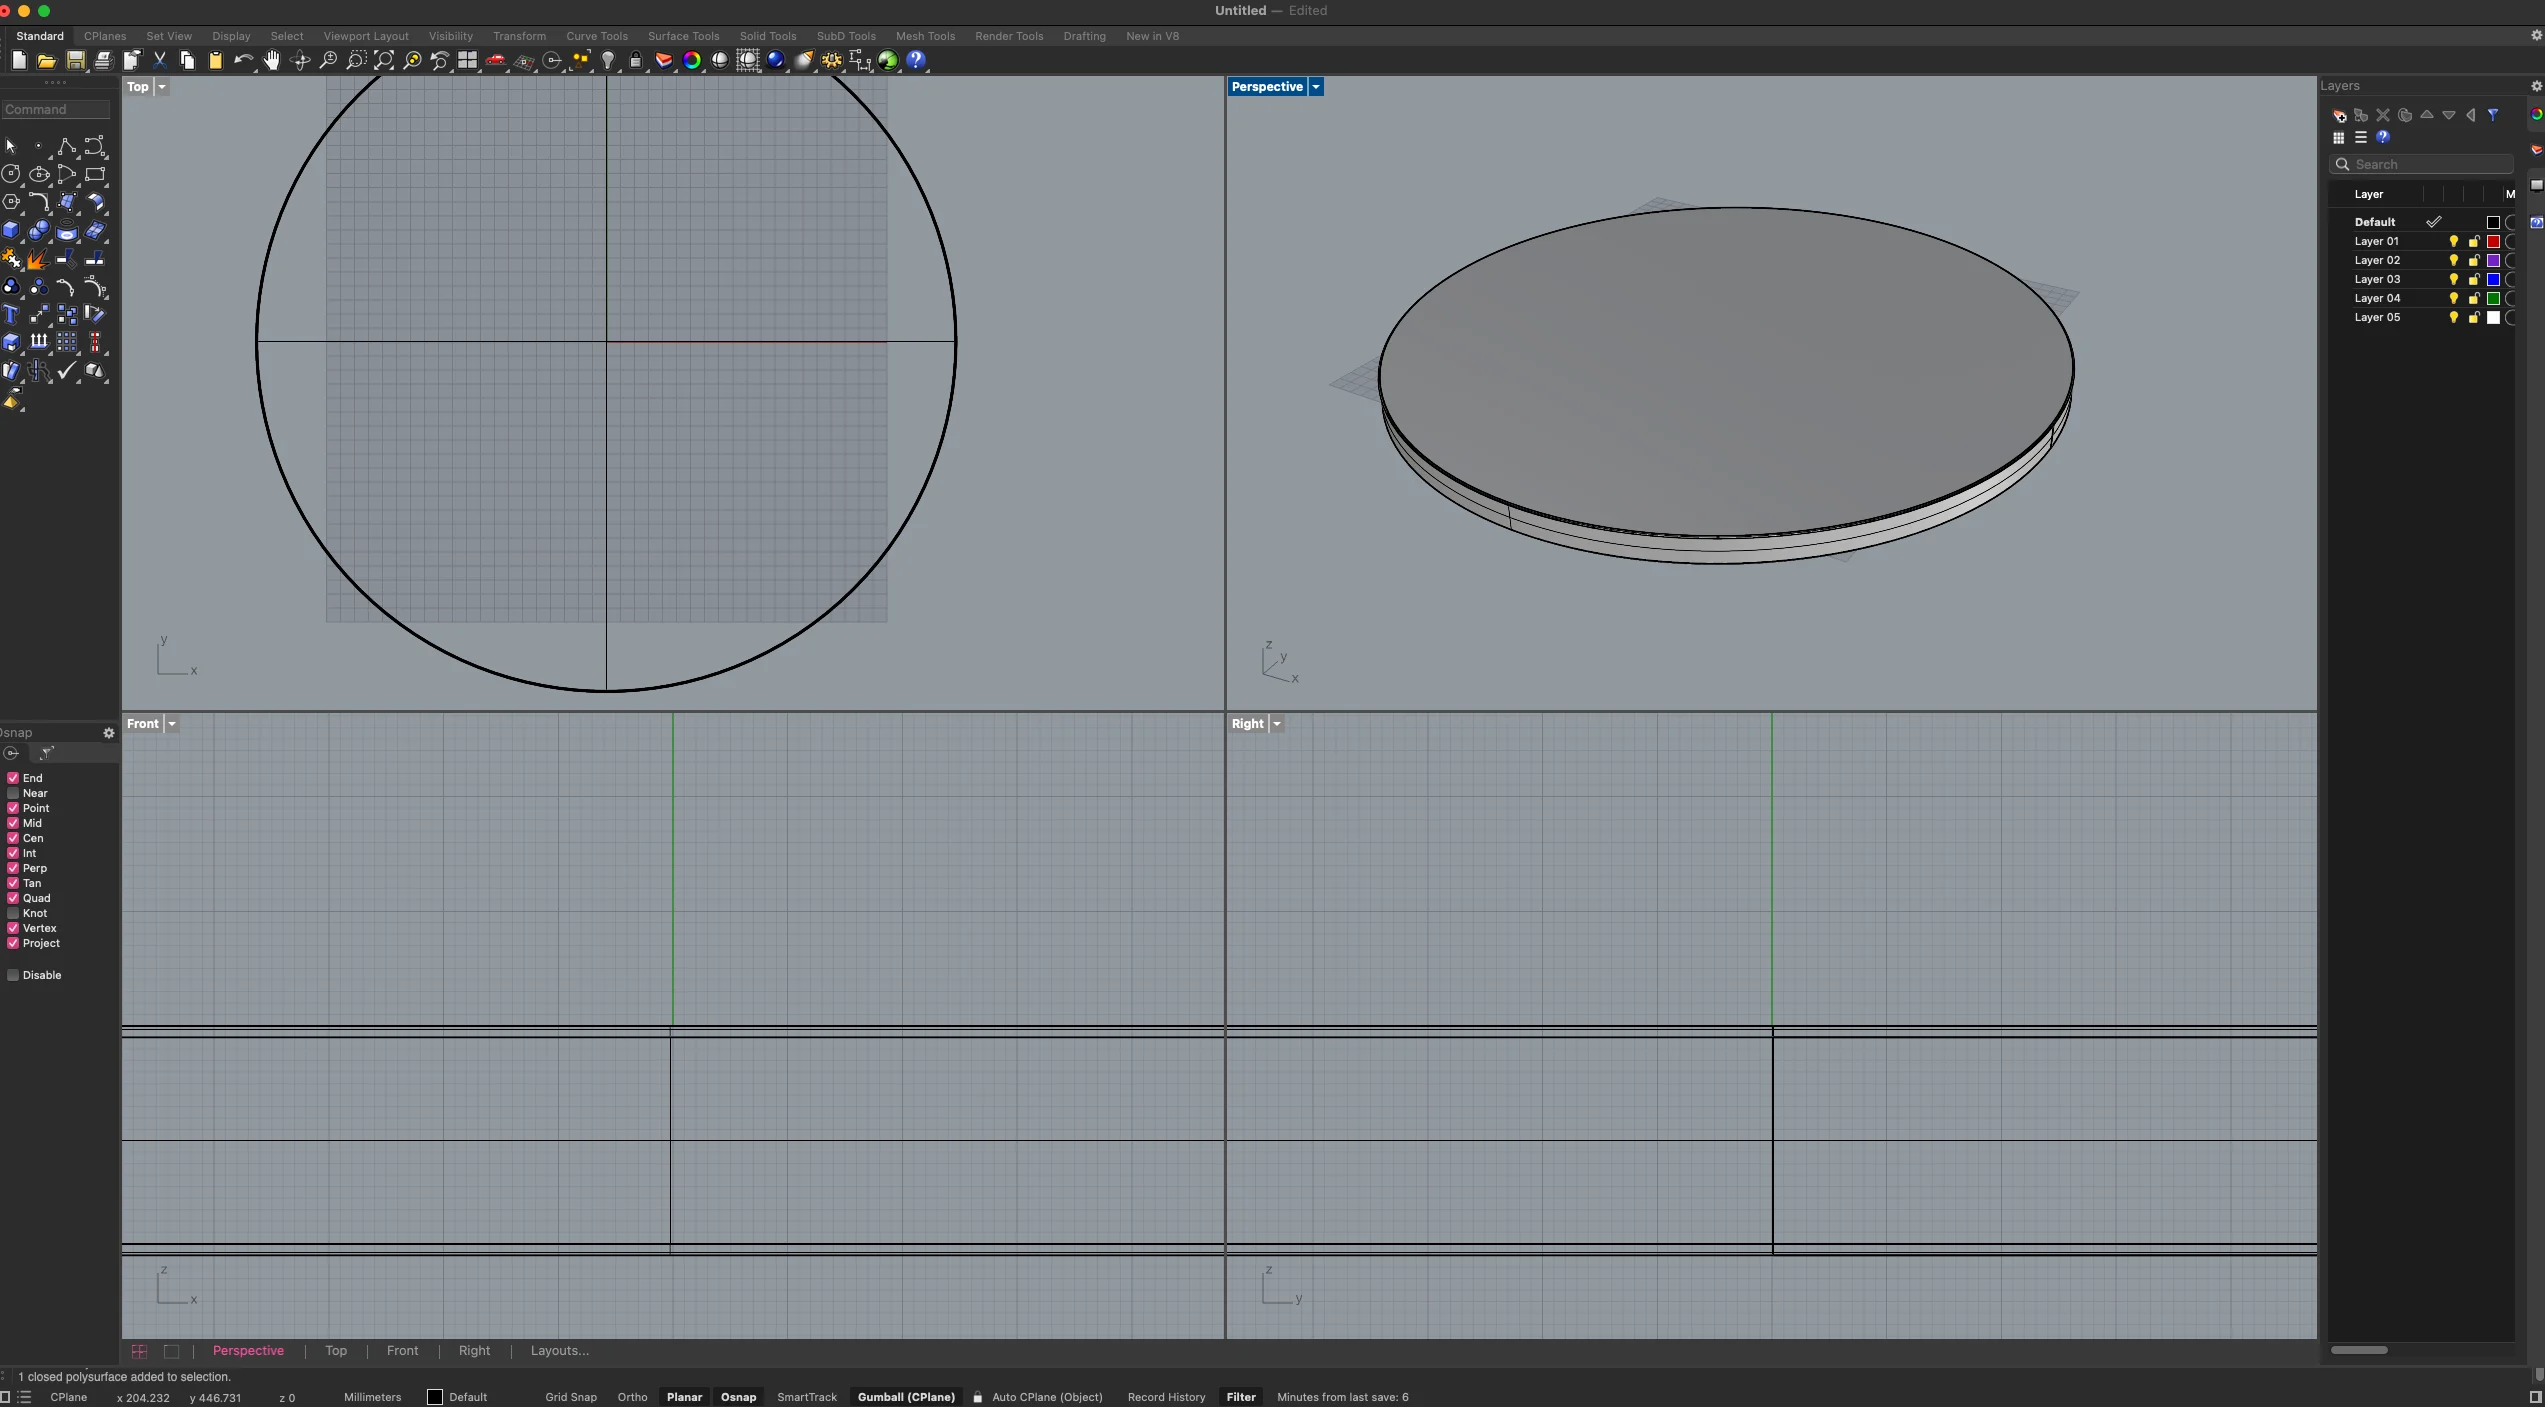Click the blue sphere Render icon
This screenshot has height=1407, width=2545.
click(775, 61)
